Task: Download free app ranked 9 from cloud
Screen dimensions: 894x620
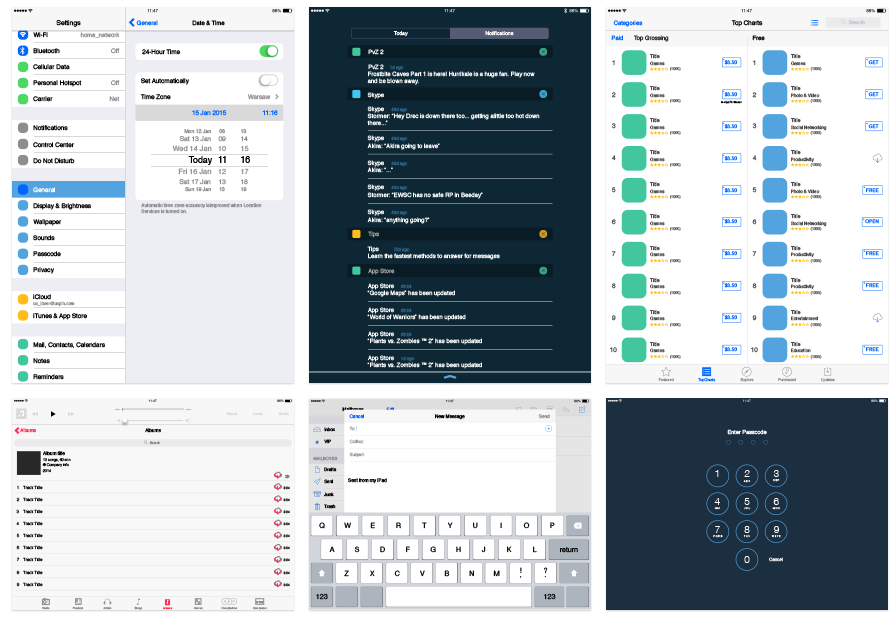Action: (x=877, y=317)
